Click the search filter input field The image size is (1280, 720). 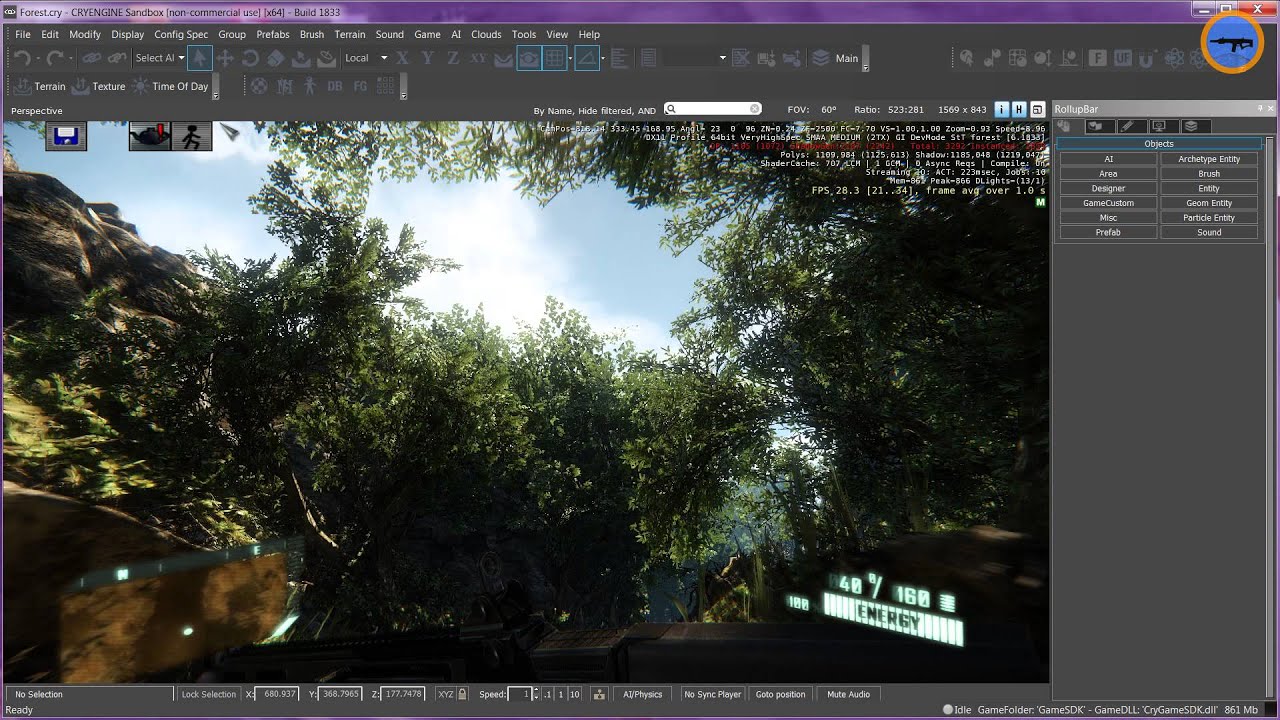[x=713, y=109]
